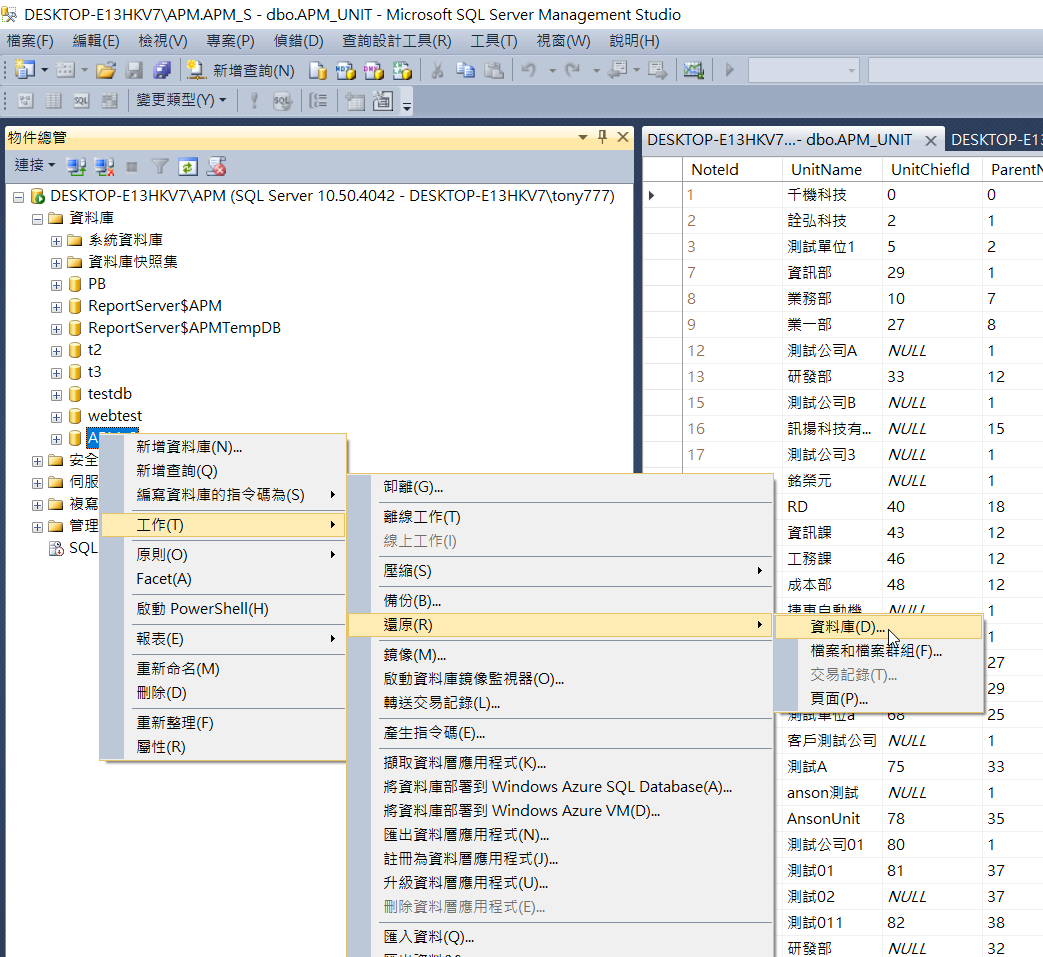1043x957 pixels.
Task: Click the Filter funnel icon
Action: (x=160, y=166)
